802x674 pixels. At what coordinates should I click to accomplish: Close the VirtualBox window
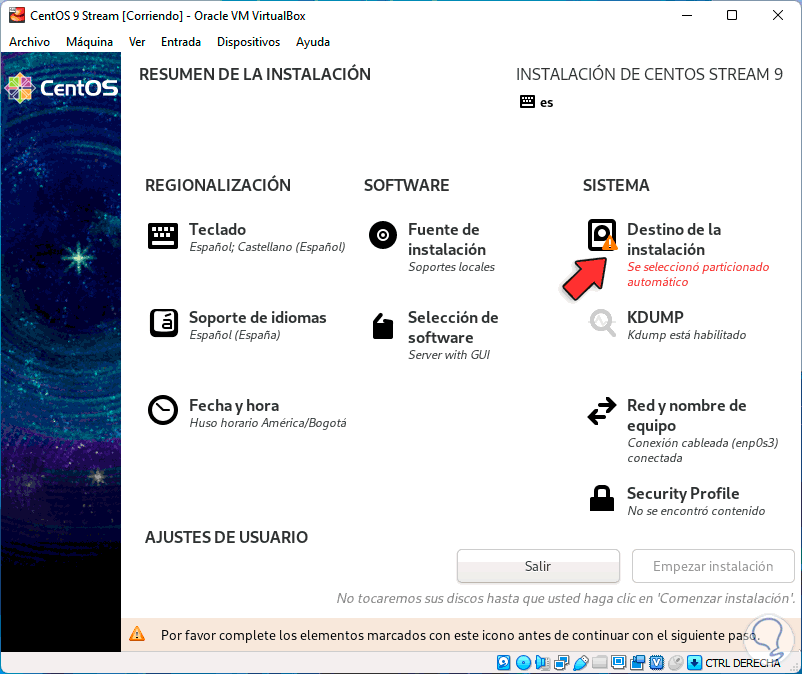tap(777, 15)
